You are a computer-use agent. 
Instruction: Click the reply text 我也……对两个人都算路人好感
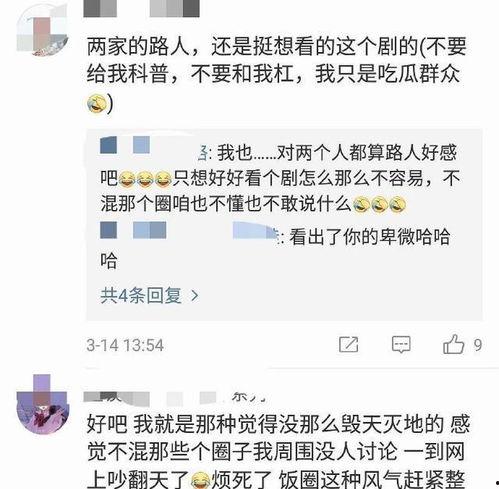click(x=337, y=153)
